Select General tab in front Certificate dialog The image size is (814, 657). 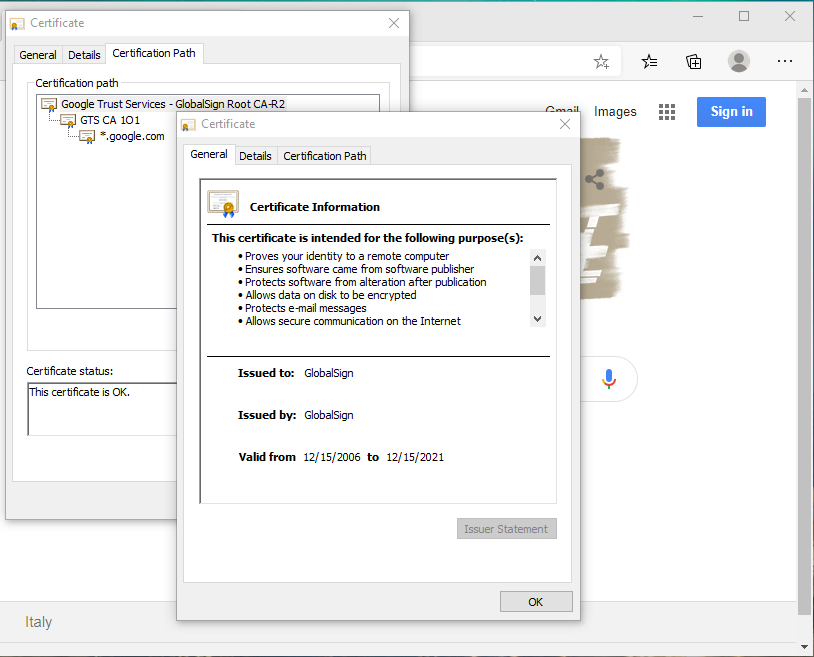pyautogui.click(x=209, y=154)
